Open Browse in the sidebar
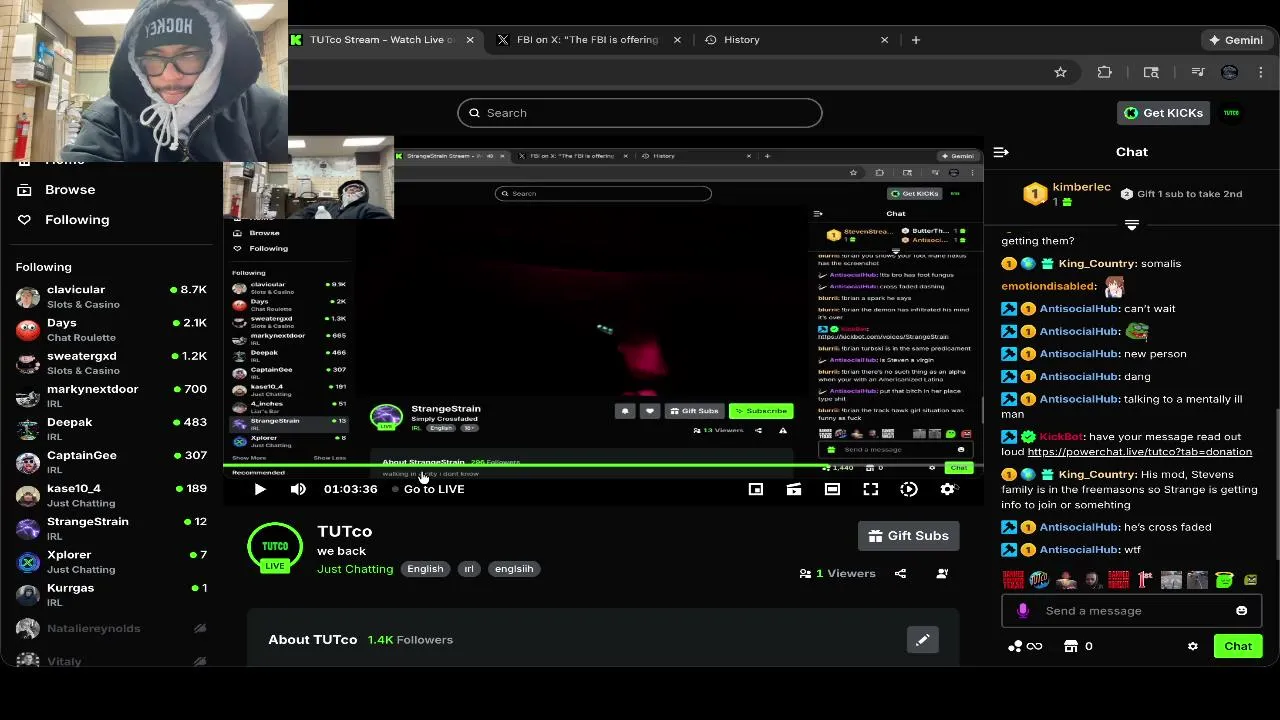1280x720 pixels. coord(70,190)
